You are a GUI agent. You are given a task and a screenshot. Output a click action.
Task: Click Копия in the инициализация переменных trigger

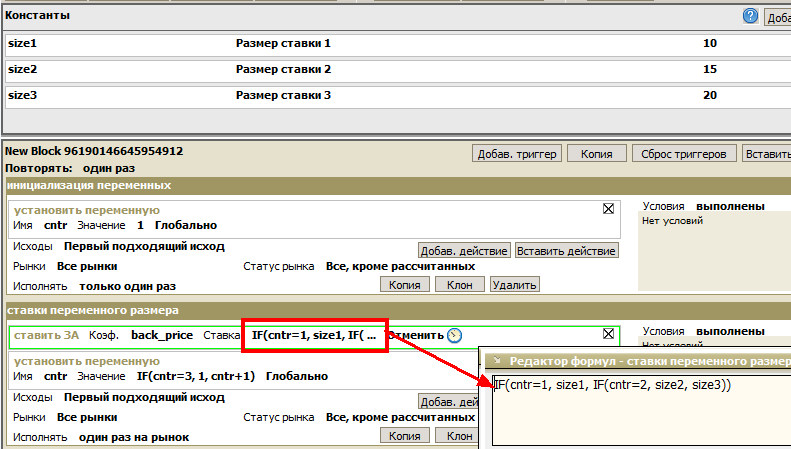pos(405,285)
